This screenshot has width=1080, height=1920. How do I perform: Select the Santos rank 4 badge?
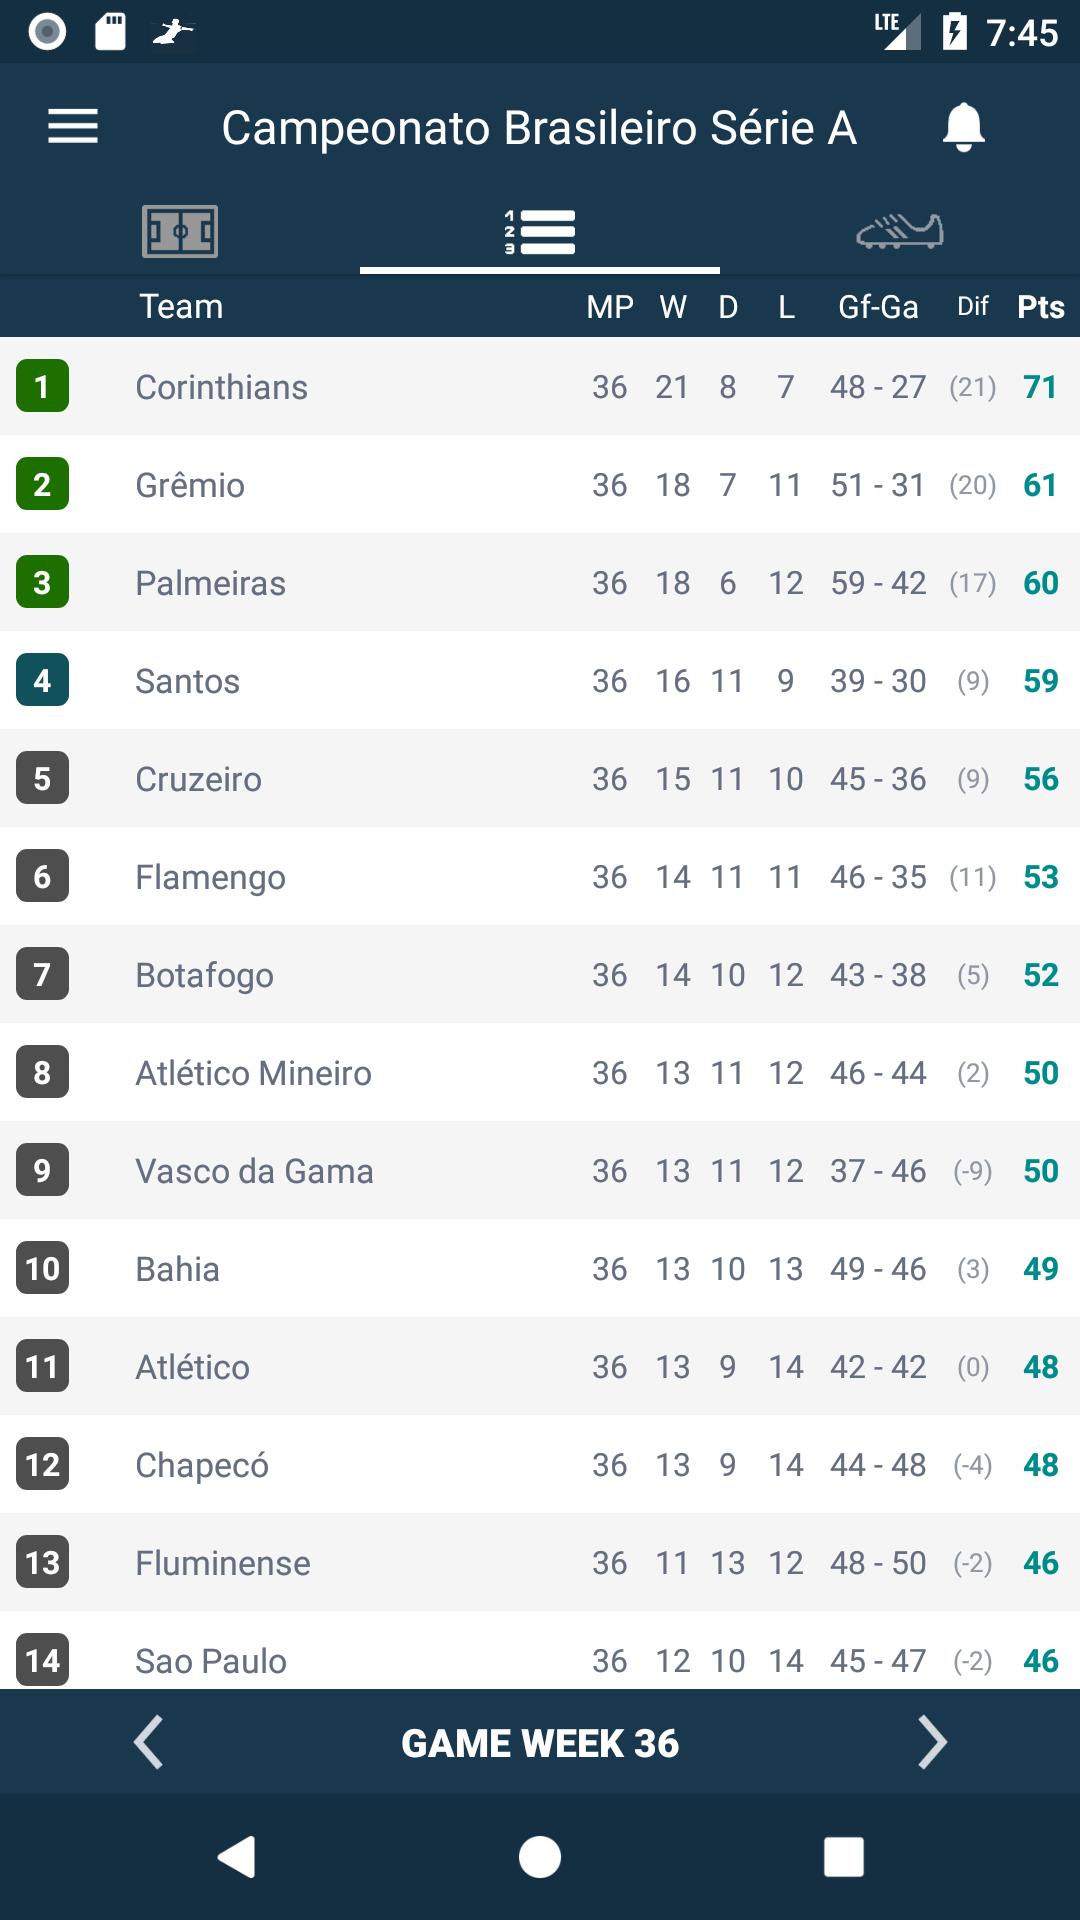(42, 680)
